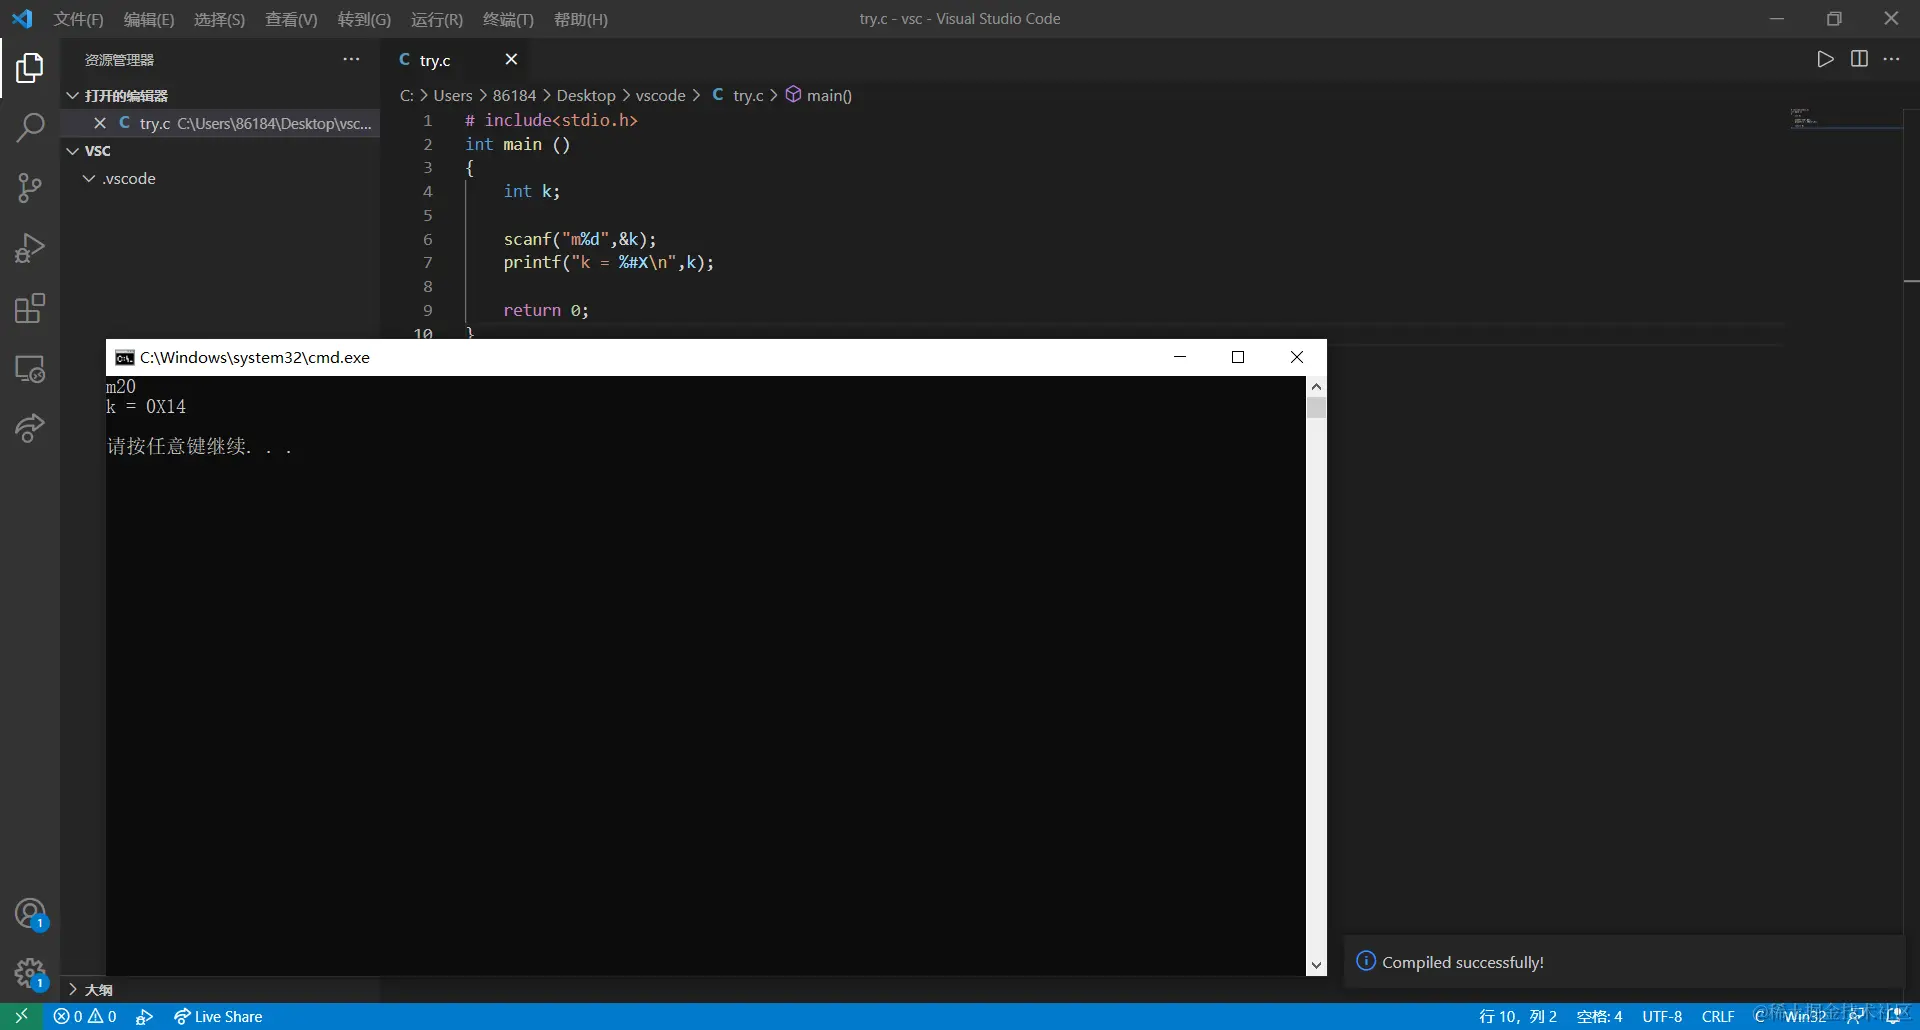This screenshot has height=1030, width=1920.
Task: Change indentation via 空格: 4
Action: pos(1599,1016)
